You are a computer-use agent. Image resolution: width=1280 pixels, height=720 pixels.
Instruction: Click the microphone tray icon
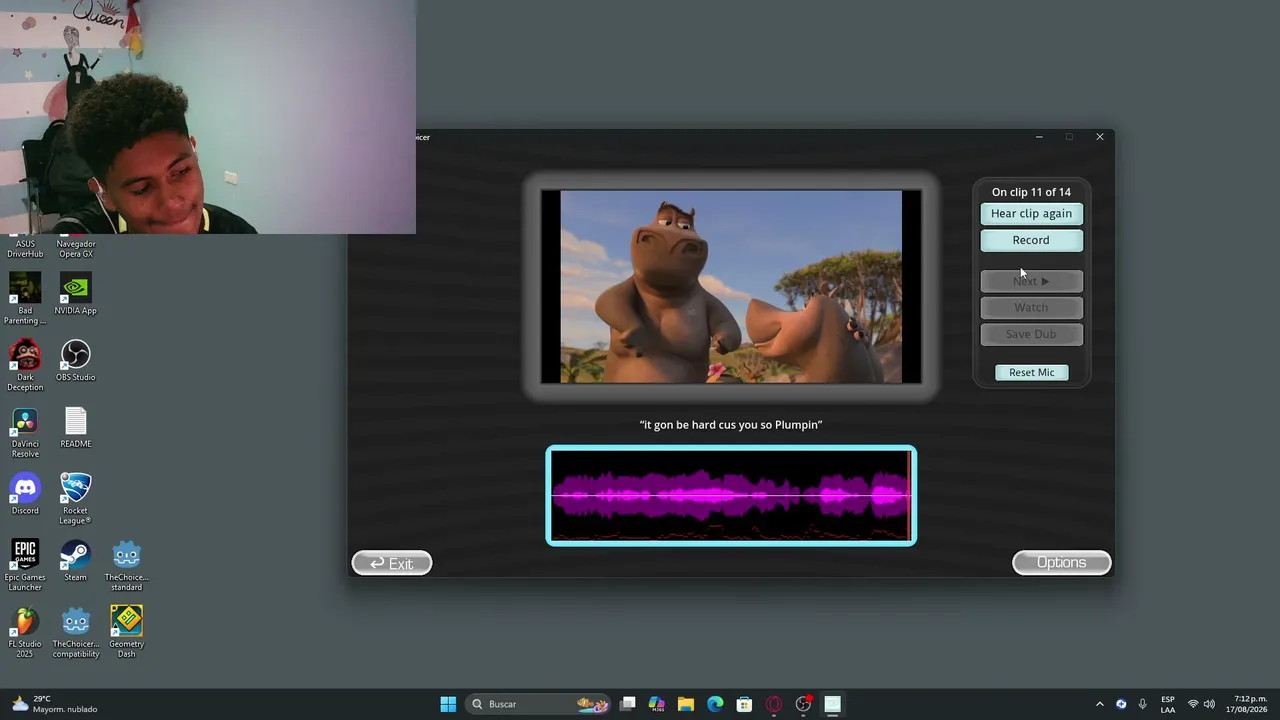1142,704
